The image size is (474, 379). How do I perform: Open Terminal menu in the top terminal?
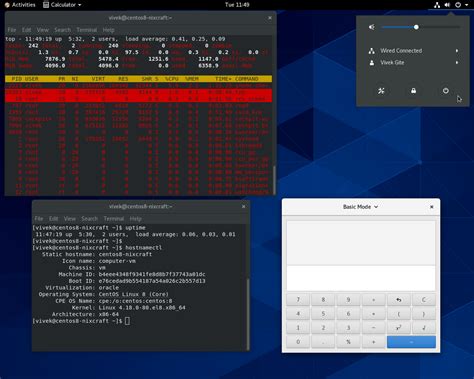[87, 30]
